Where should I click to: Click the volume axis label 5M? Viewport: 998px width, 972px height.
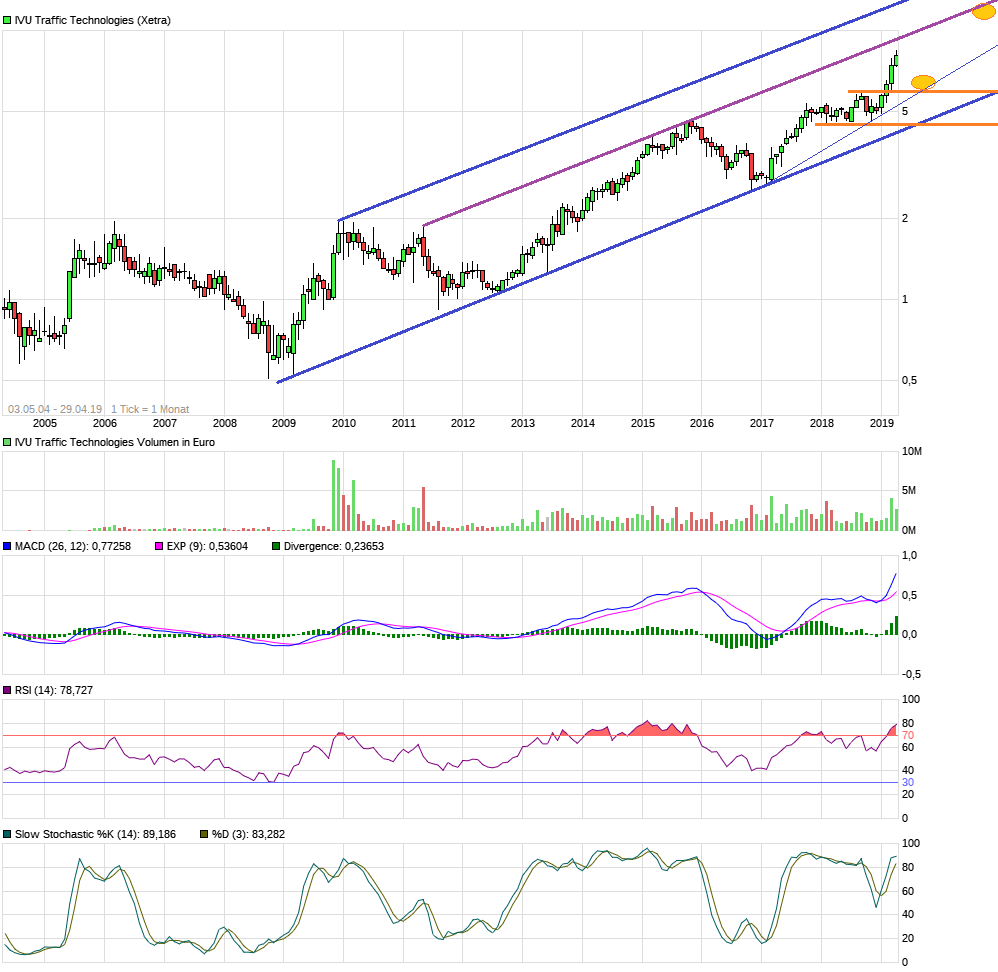(x=909, y=491)
